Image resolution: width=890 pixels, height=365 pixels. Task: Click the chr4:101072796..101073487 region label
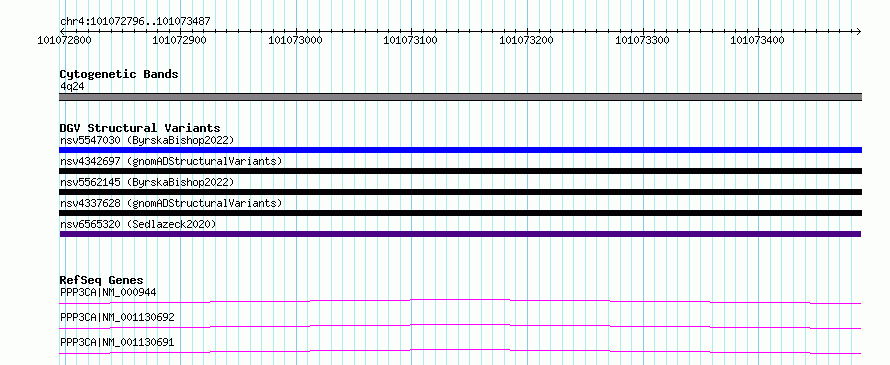coord(135,21)
